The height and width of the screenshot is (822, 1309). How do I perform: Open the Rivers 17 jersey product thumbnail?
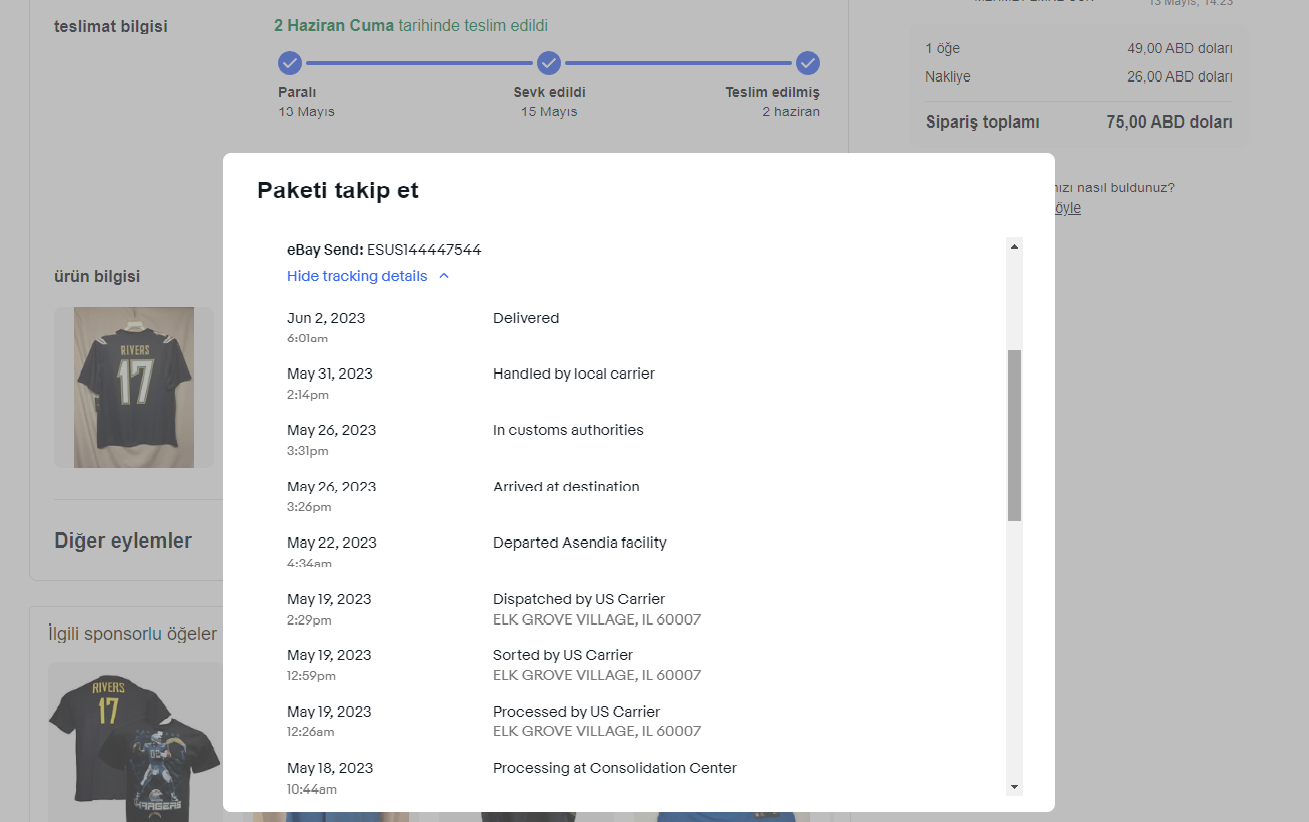click(x=134, y=387)
